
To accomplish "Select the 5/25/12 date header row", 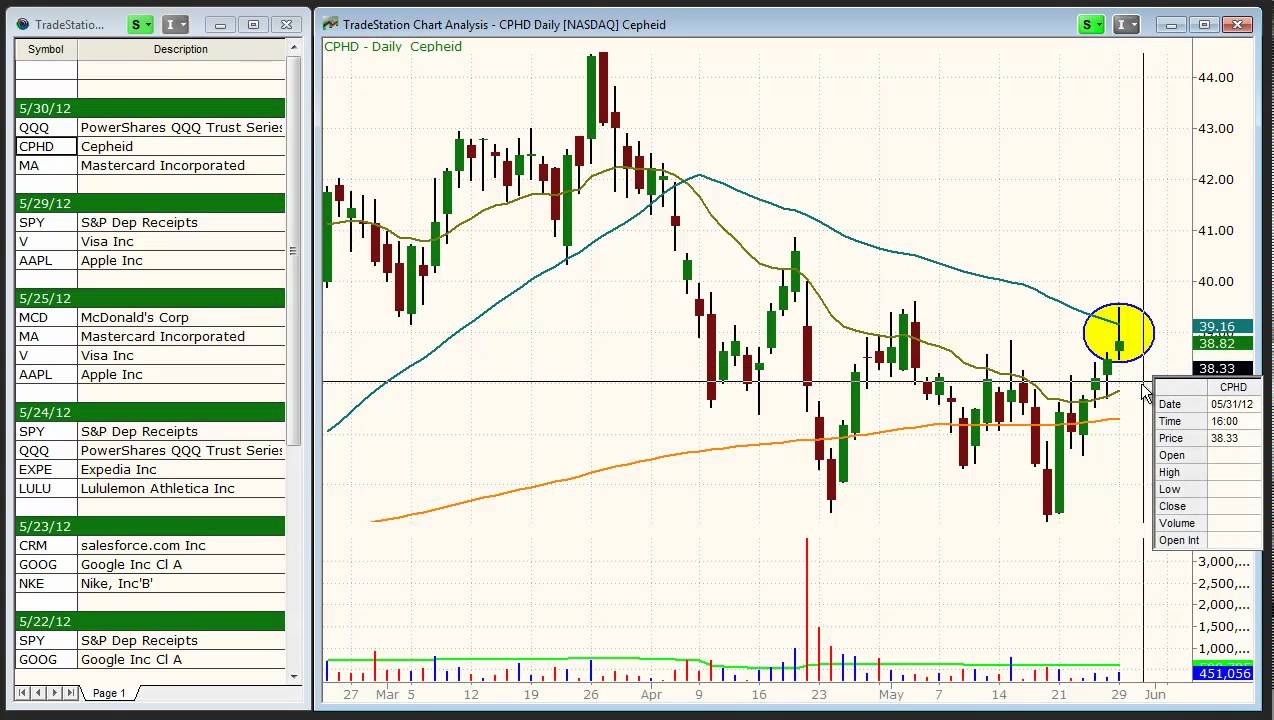I will [x=150, y=298].
